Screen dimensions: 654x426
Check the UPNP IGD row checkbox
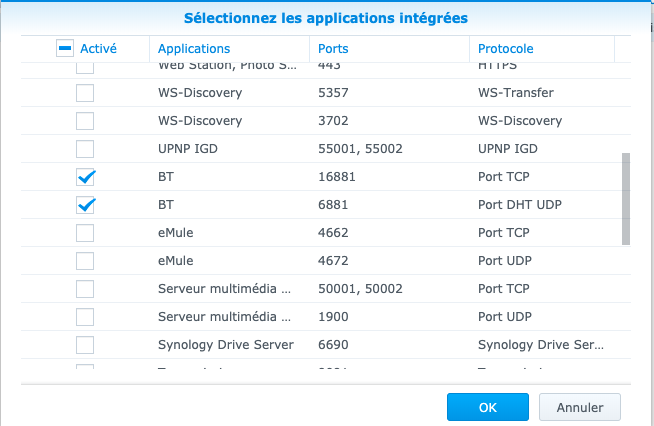pos(86,149)
